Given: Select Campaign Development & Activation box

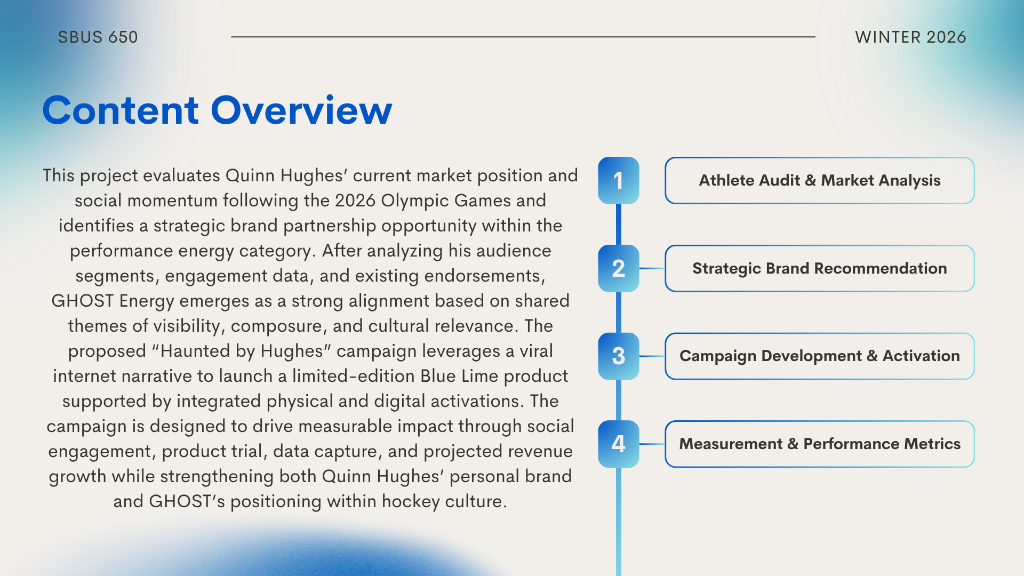Looking at the screenshot, I should tap(820, 356).
